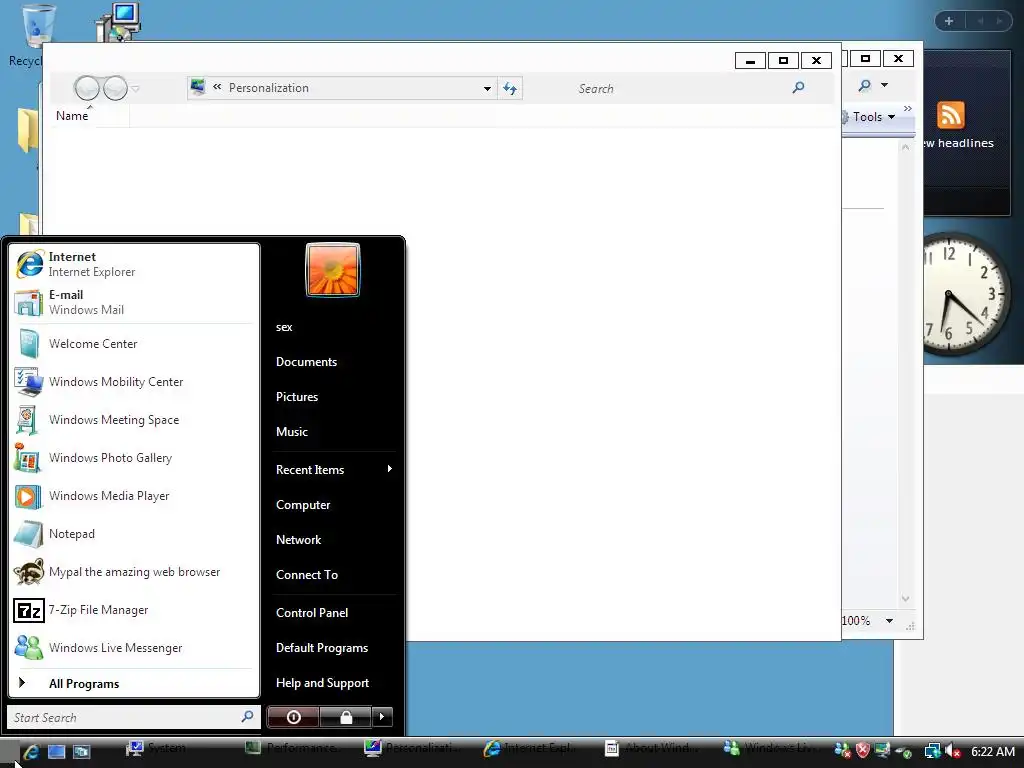Open Notepad from Start menu
This screenshot has height=768, width=1024.
click(x=134, y=534)
